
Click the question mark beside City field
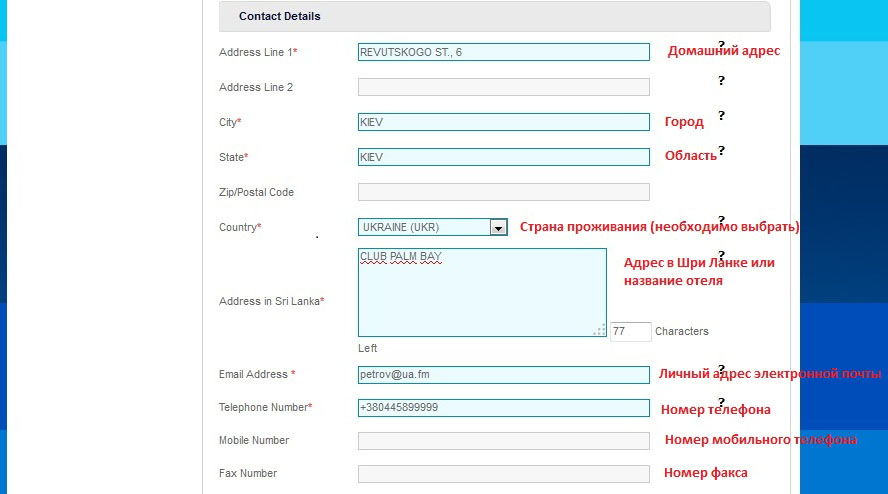(721, 115)
